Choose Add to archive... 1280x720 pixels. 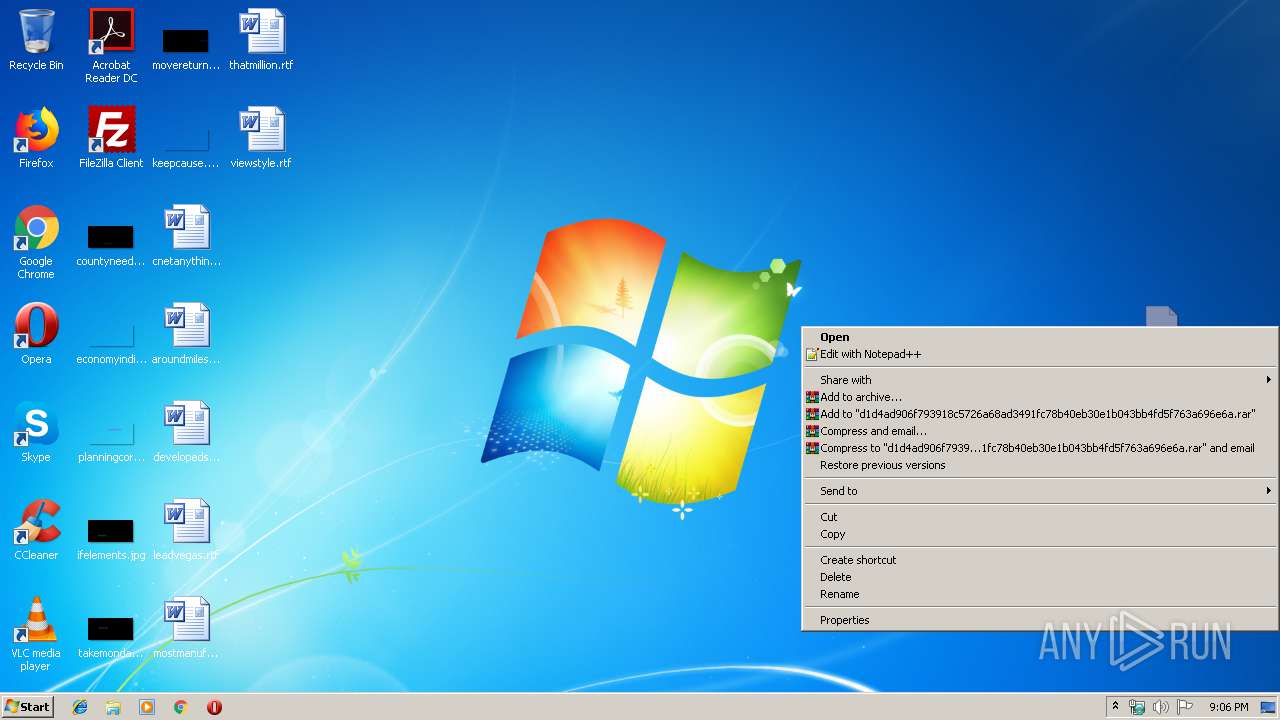(1040, 397)
